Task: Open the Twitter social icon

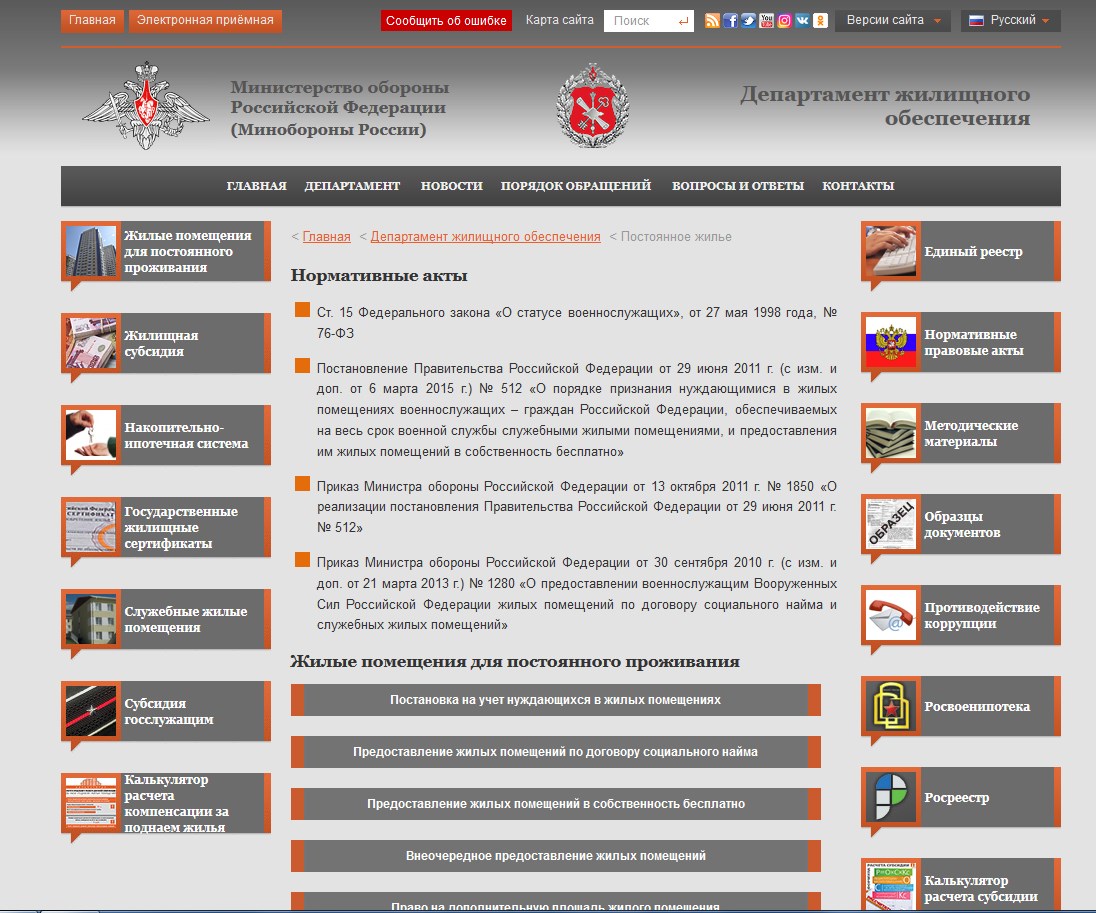Action: click(x=748, y=21)
